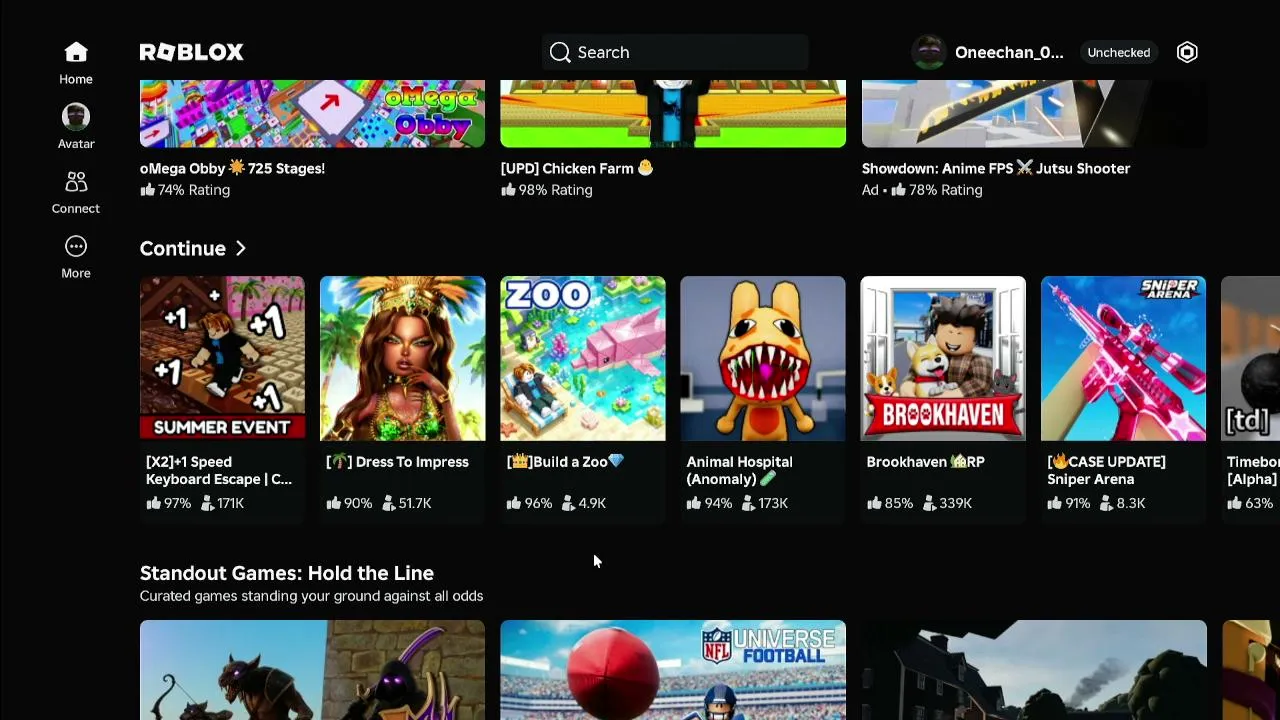Click the 51.7K player count

[x=407, y=503]
